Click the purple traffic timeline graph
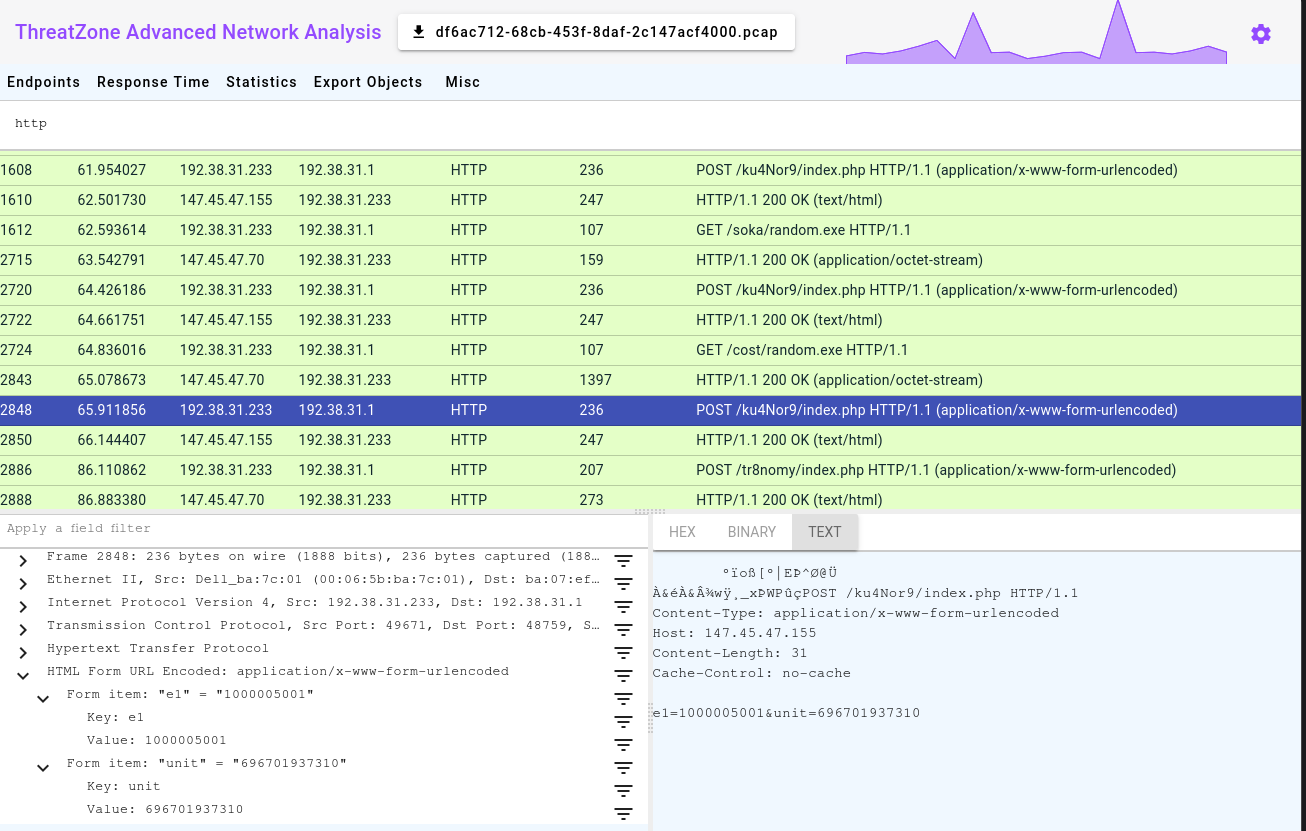 pos(1036,33)
